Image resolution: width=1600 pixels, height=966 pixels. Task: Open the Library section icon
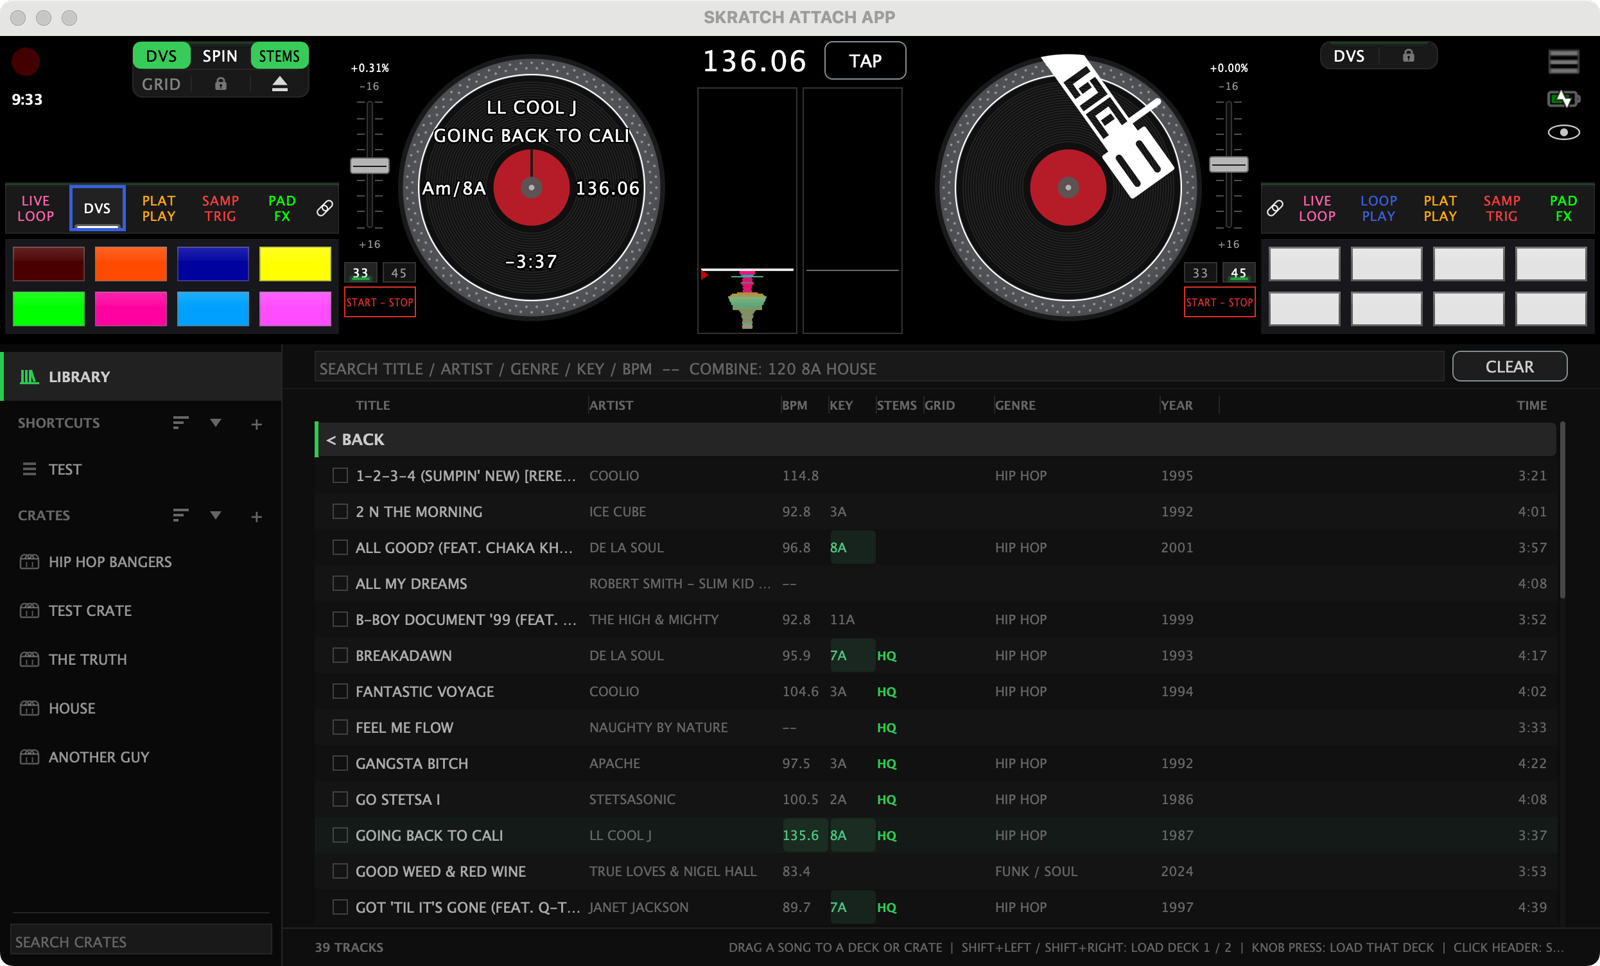click(29, 377)
